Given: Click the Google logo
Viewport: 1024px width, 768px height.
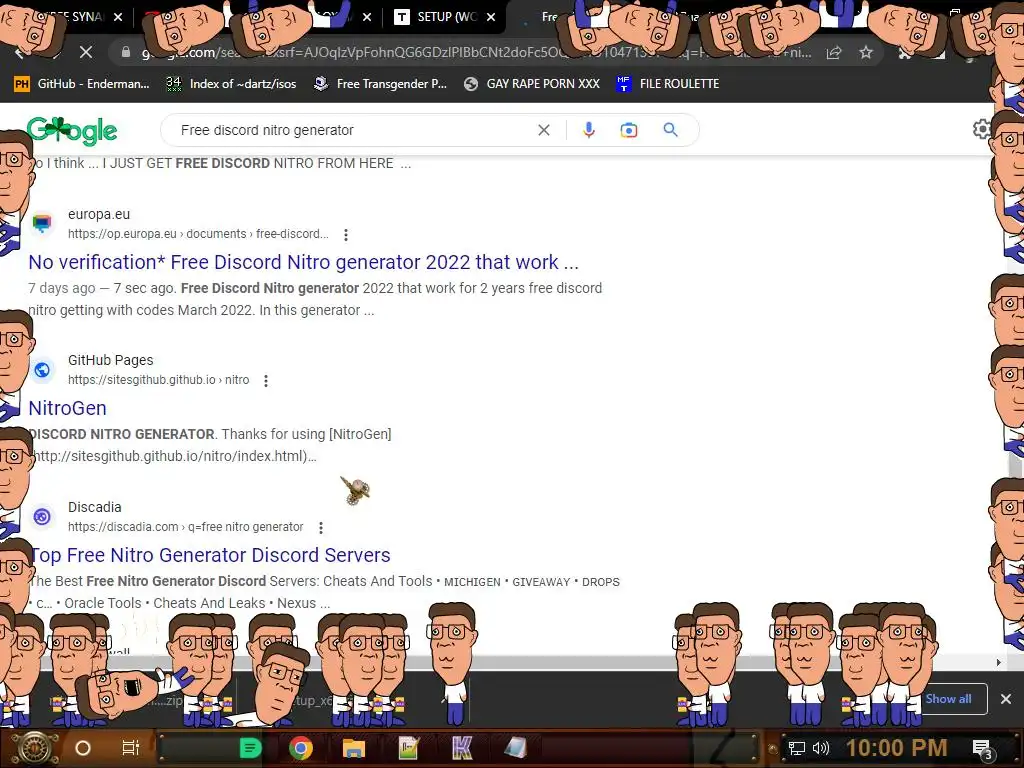Looking at the screenshot, I should [x=72, y=131].
